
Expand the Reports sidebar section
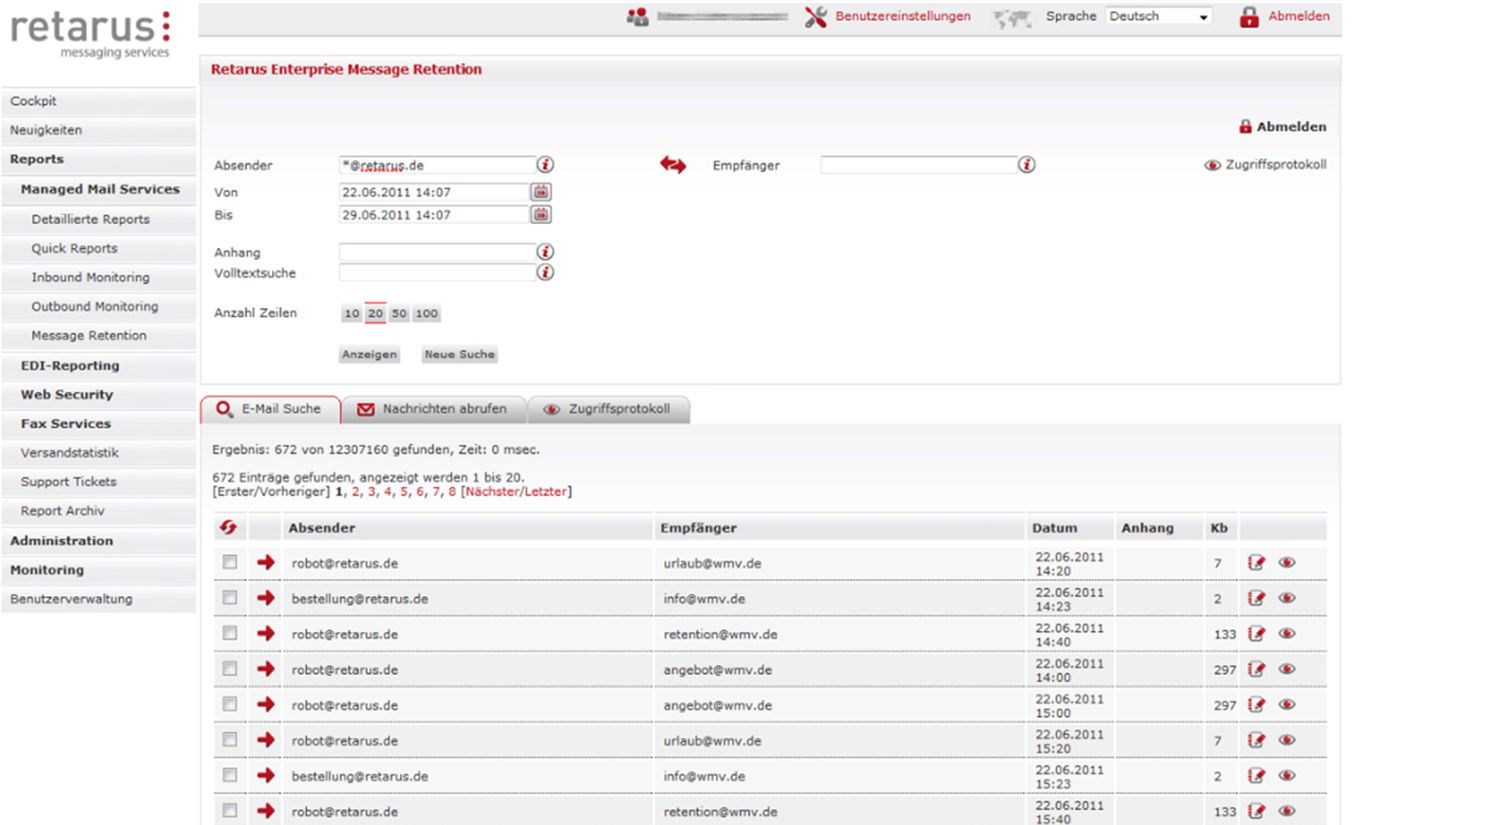pos(37,159)
